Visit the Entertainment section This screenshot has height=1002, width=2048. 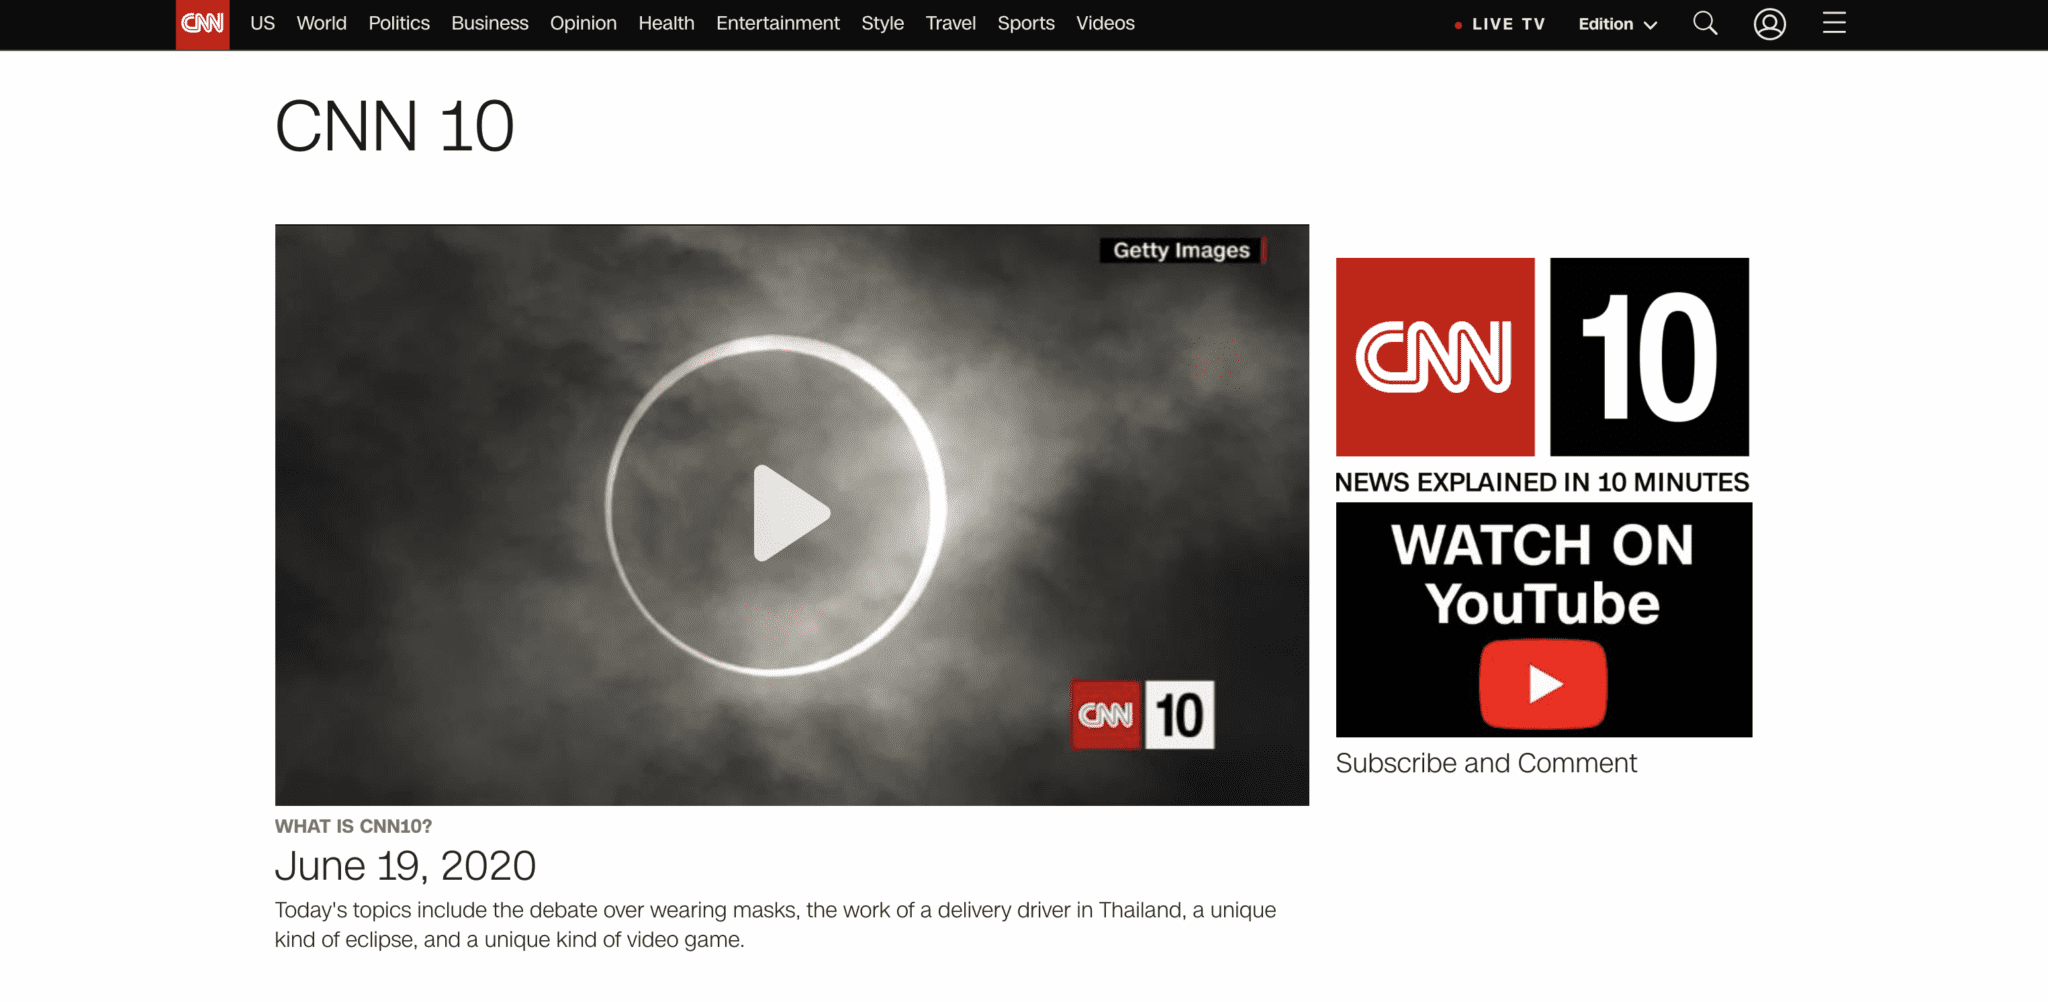(777, 23)
